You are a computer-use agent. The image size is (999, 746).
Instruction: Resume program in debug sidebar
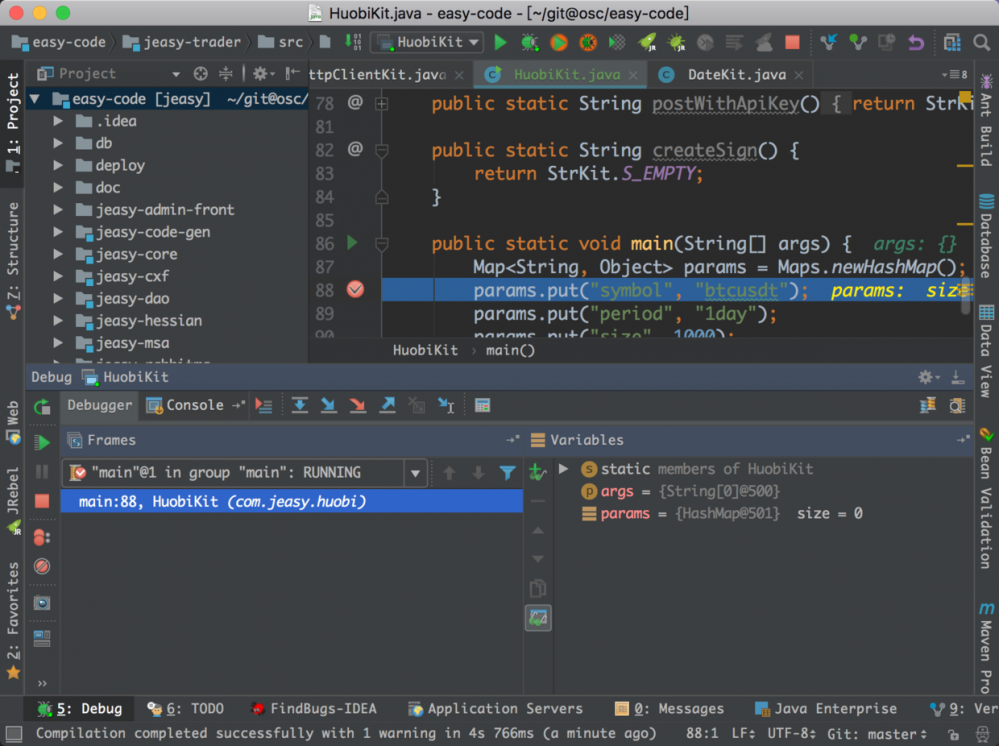pos(42,442)
